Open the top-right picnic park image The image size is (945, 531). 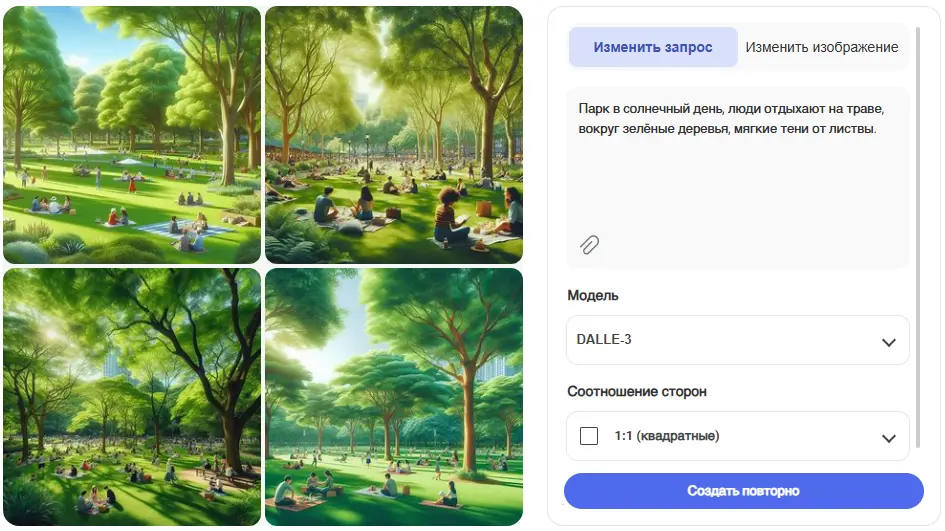pos(394,135)
